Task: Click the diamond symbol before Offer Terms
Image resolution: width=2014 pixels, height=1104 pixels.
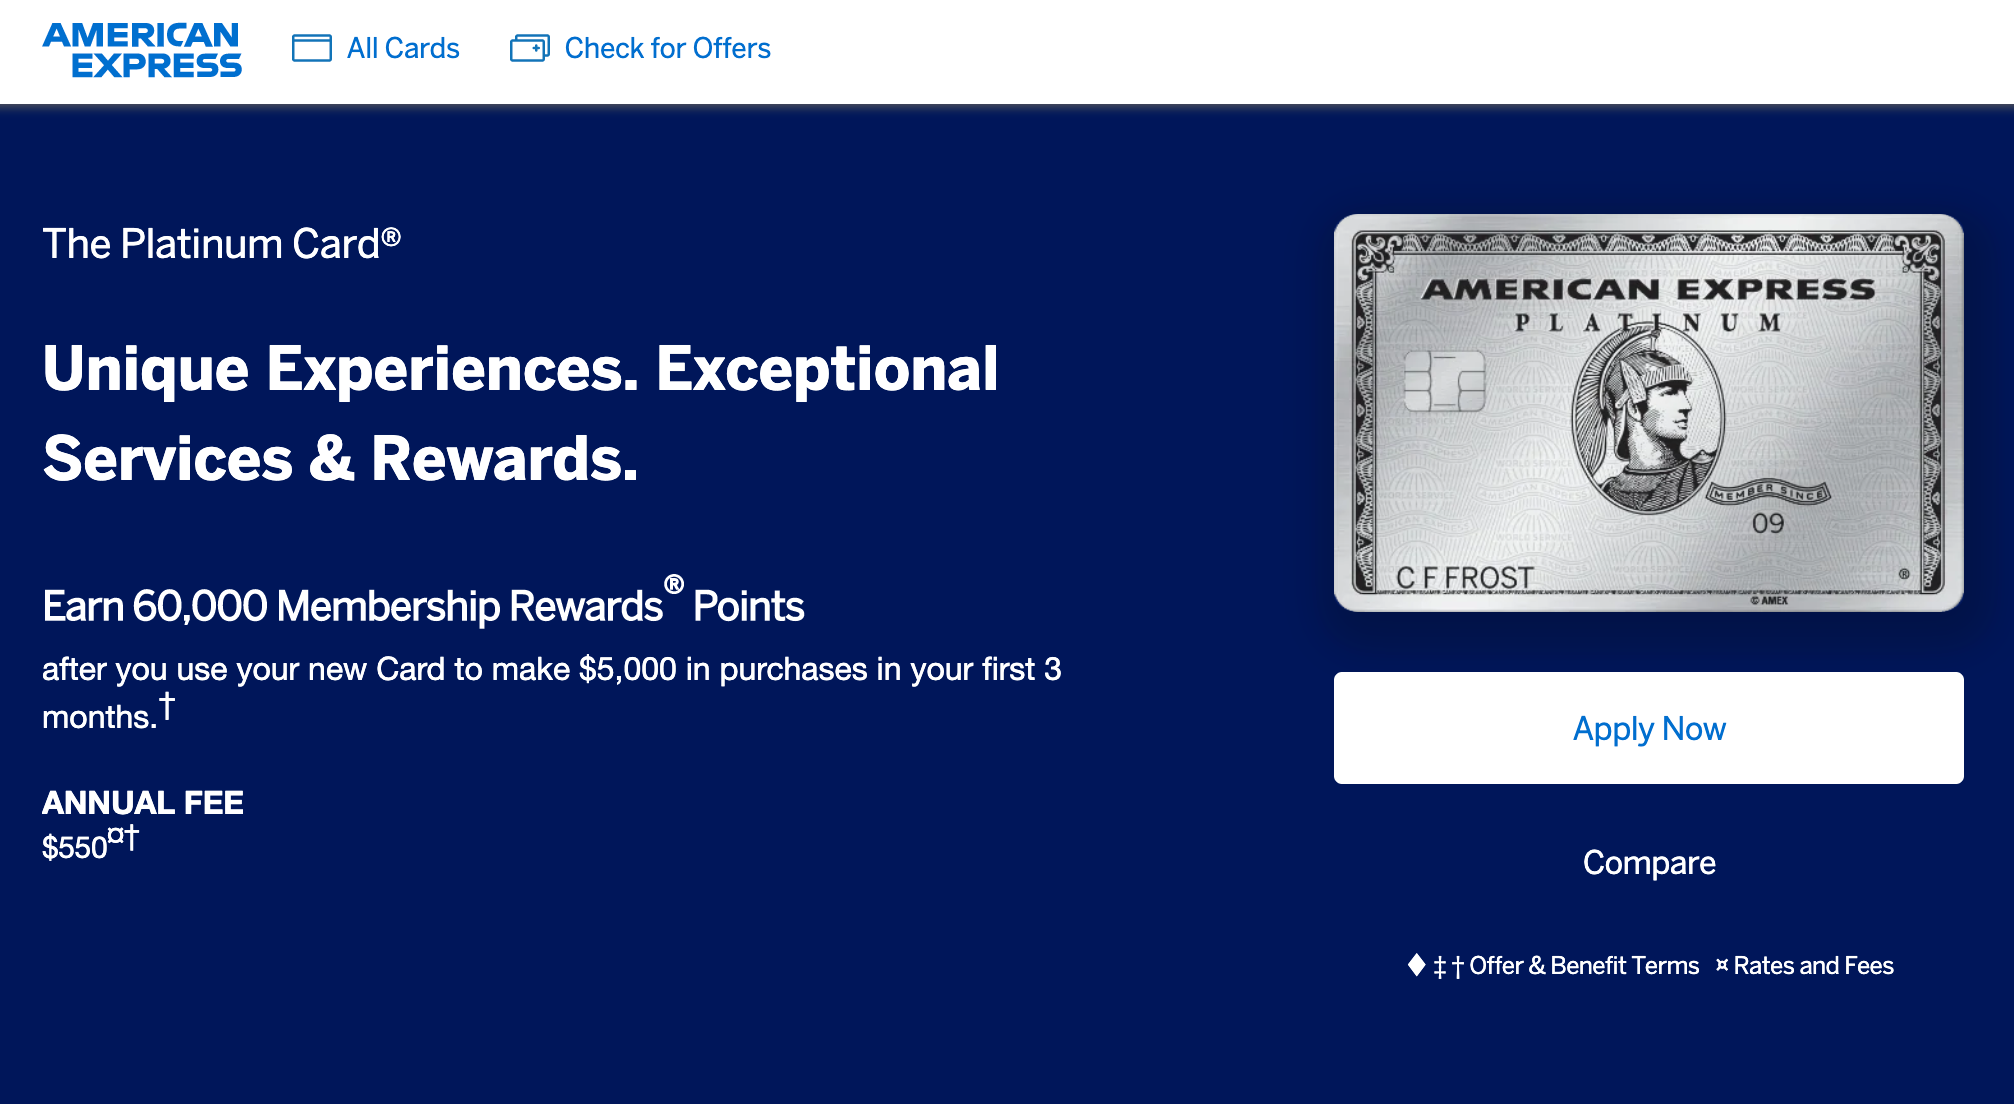Action: pos(1416,965)
